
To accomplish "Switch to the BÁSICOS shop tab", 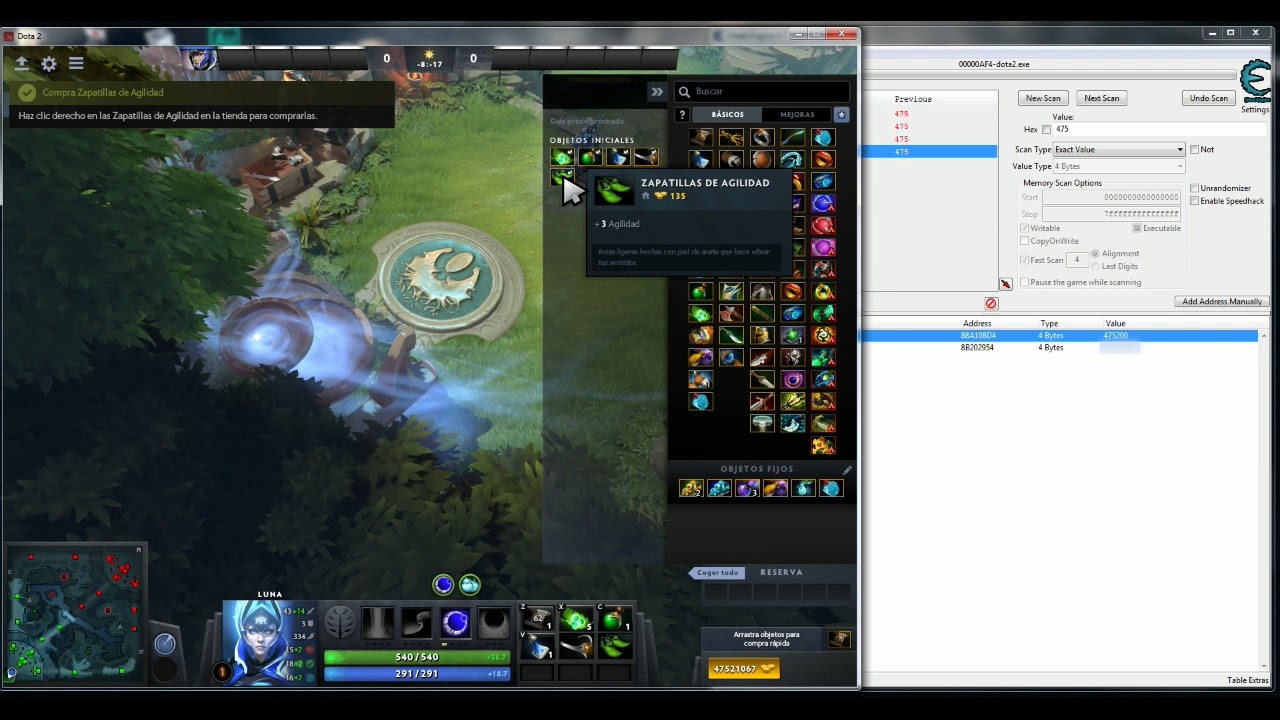I will point(728,115).
